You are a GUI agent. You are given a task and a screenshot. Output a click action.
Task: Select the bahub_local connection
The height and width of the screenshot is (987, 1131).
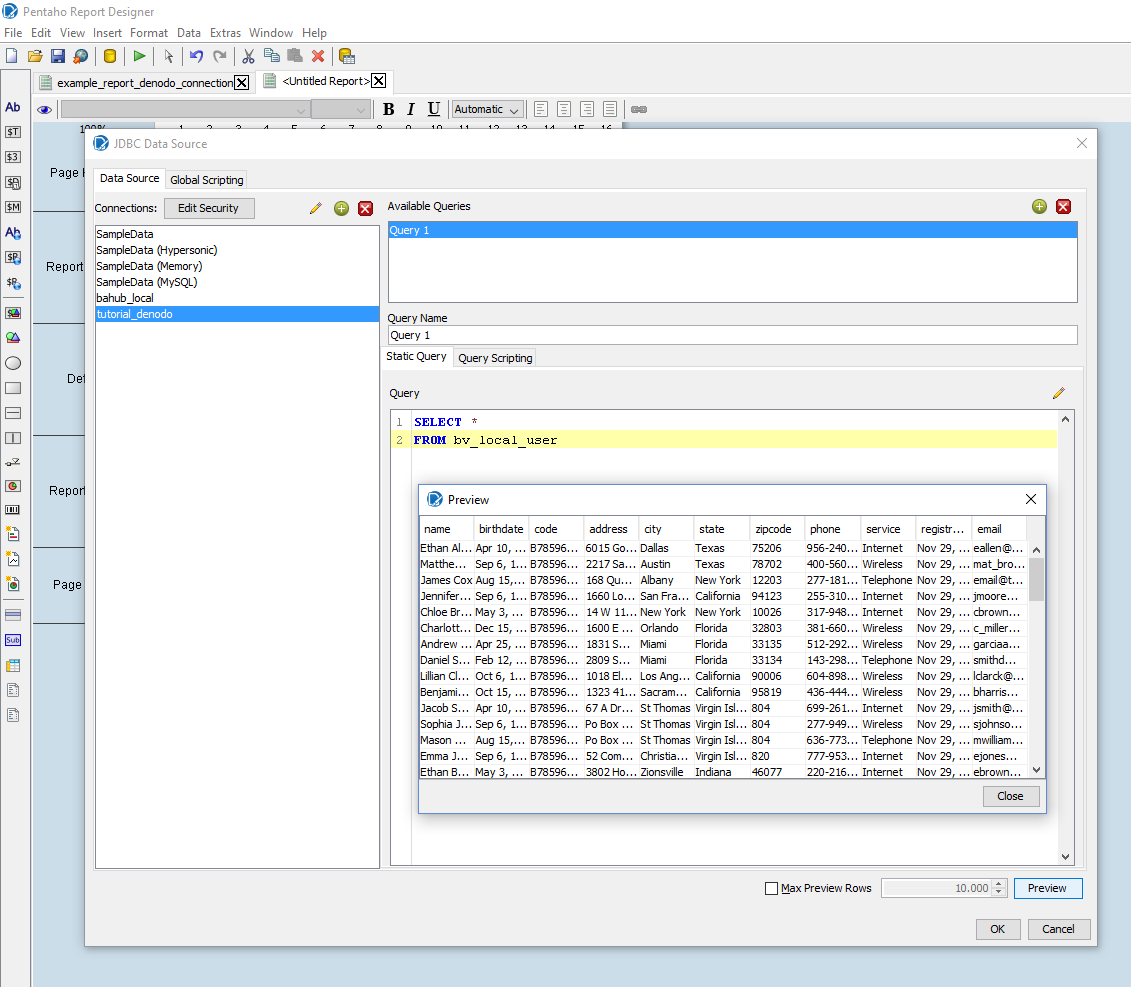click(x=237, y=298)
